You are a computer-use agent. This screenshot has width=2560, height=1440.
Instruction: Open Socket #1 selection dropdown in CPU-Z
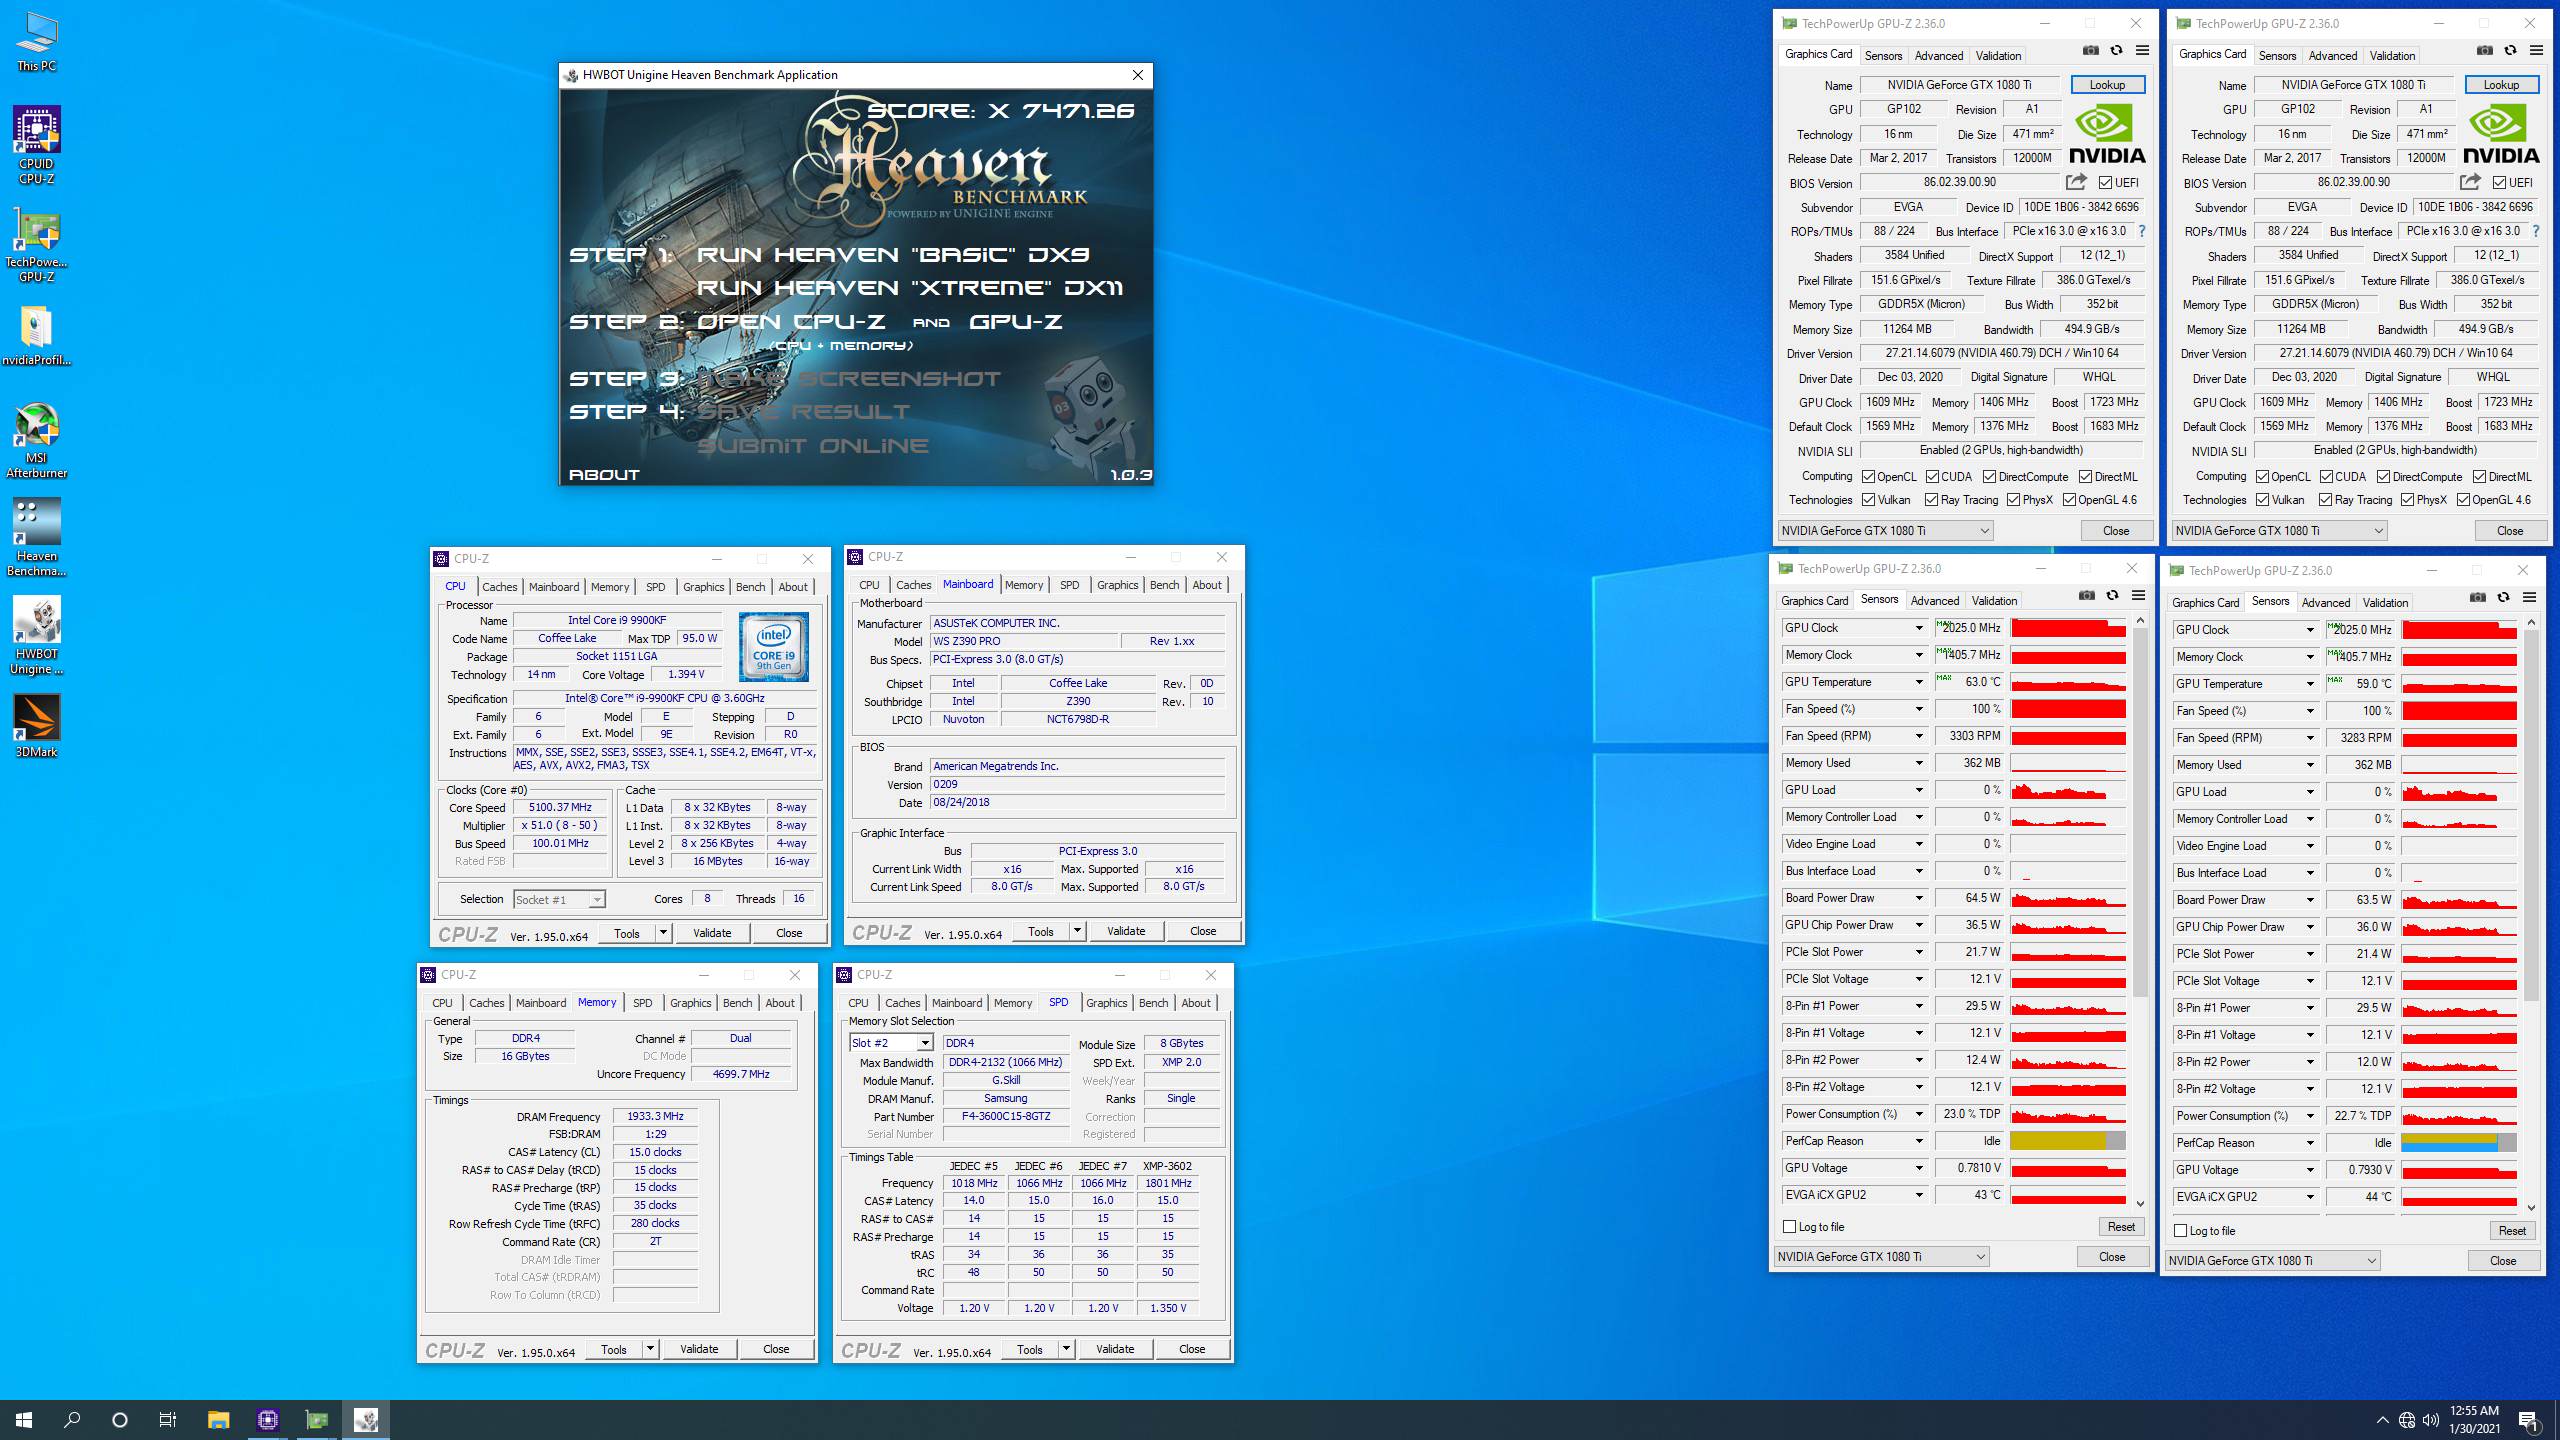coord(559,900)
